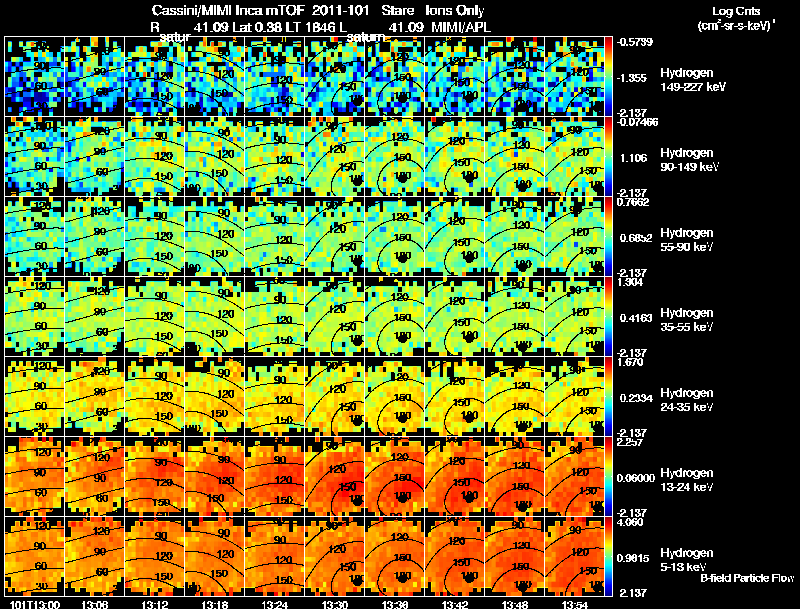
Task: Click the 'Hydrogen 149-227 keV' row label
Action: [693, 80]
